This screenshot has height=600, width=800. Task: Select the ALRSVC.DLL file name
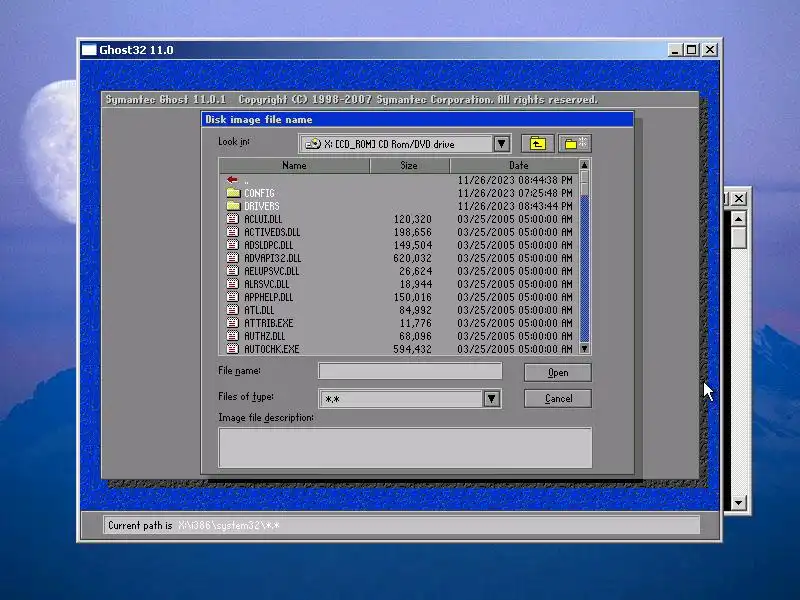266,284
